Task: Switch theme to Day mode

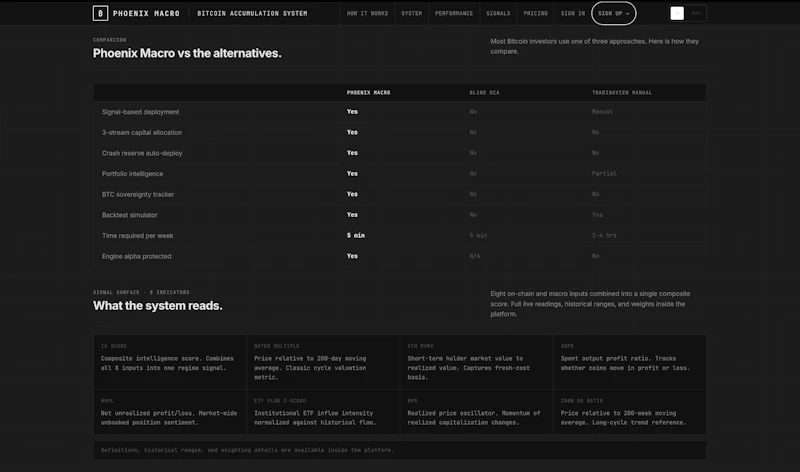Action: tap(696, 13)
